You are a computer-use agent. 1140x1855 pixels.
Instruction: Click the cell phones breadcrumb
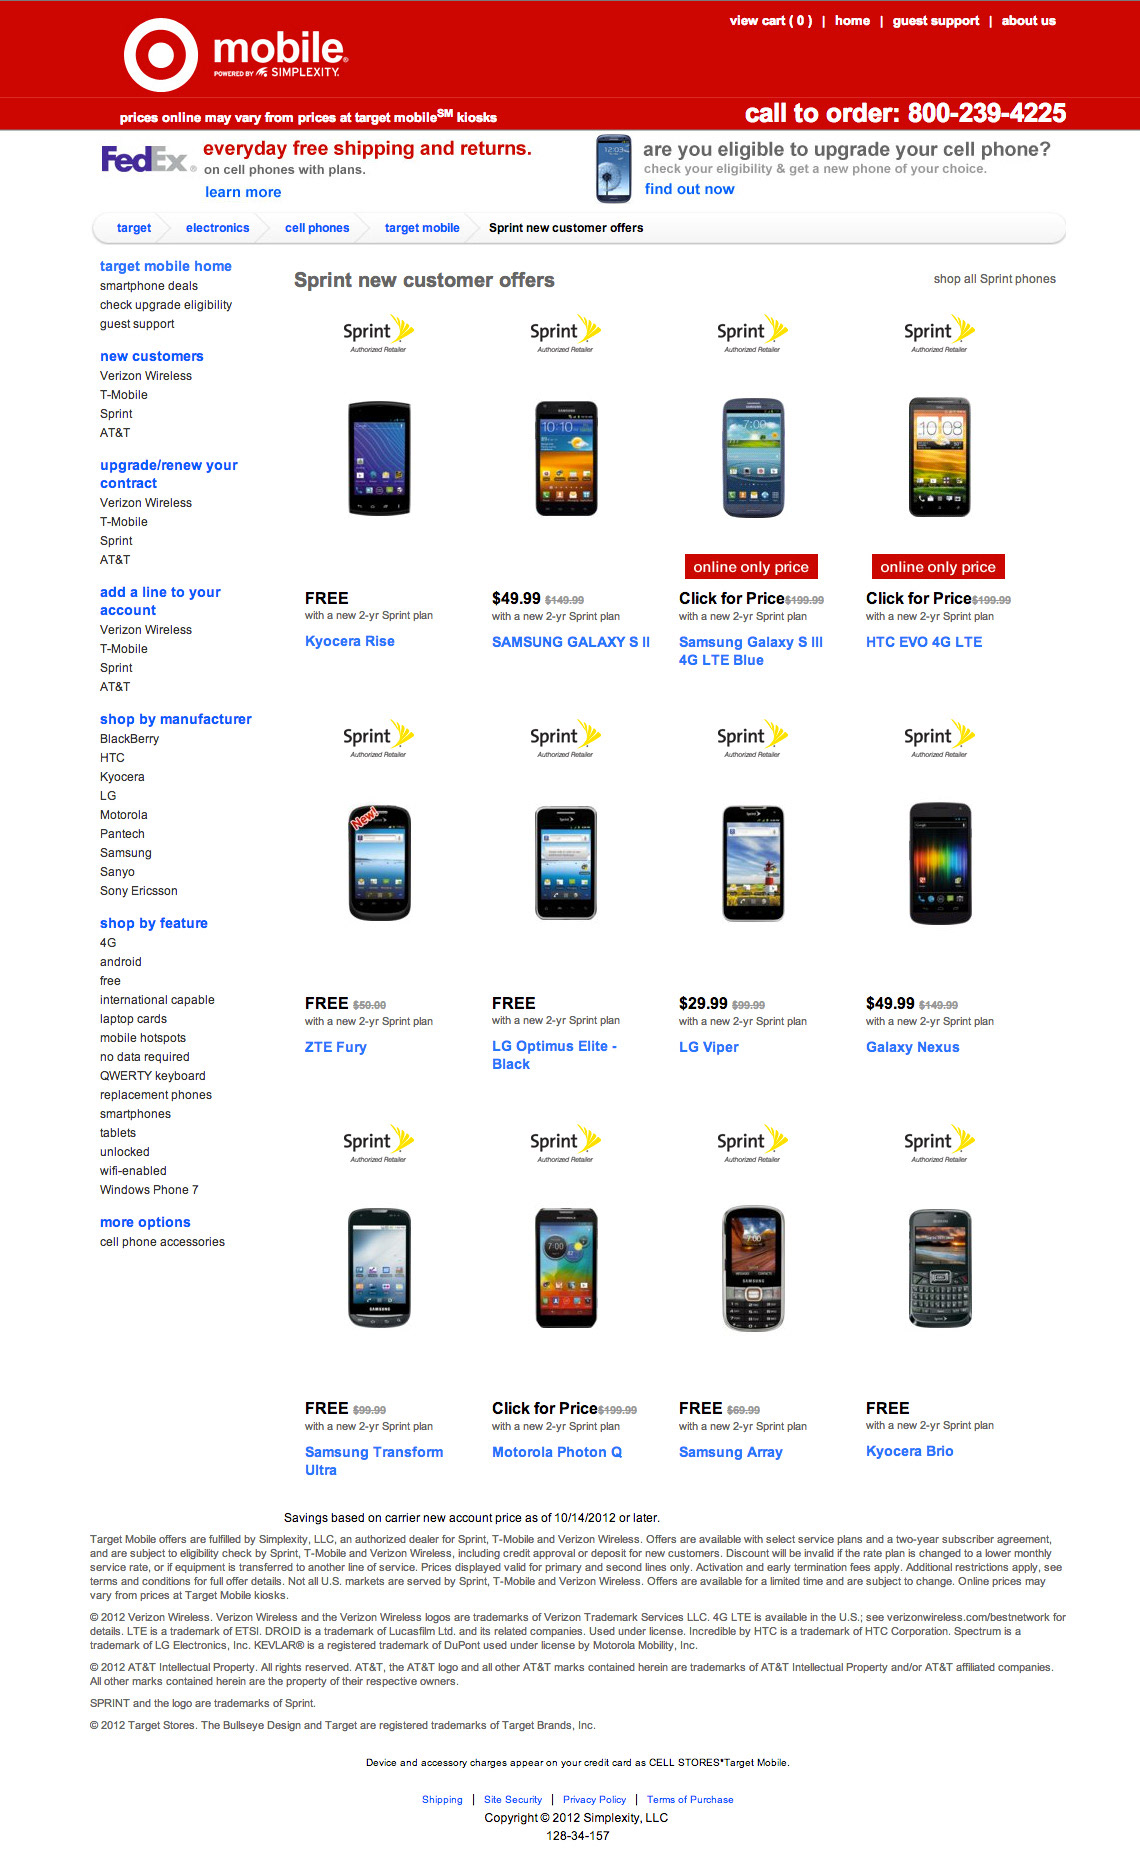point(317,228)
